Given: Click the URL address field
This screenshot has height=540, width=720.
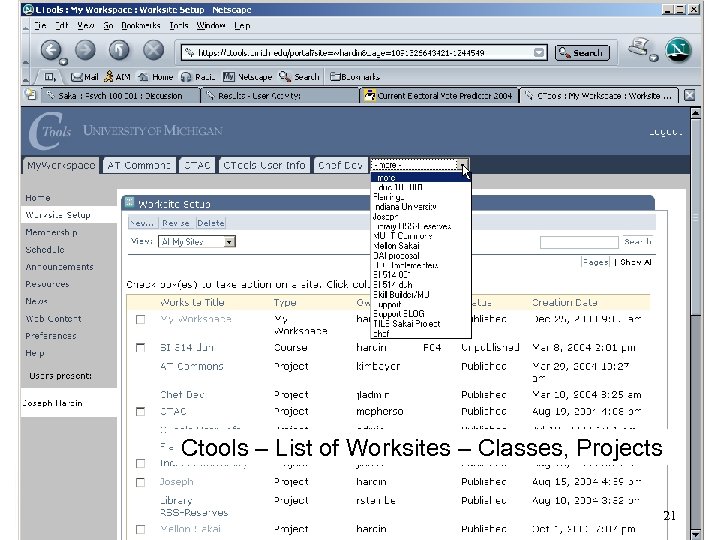Looking at the screenshot, I should tap(365, 52).
